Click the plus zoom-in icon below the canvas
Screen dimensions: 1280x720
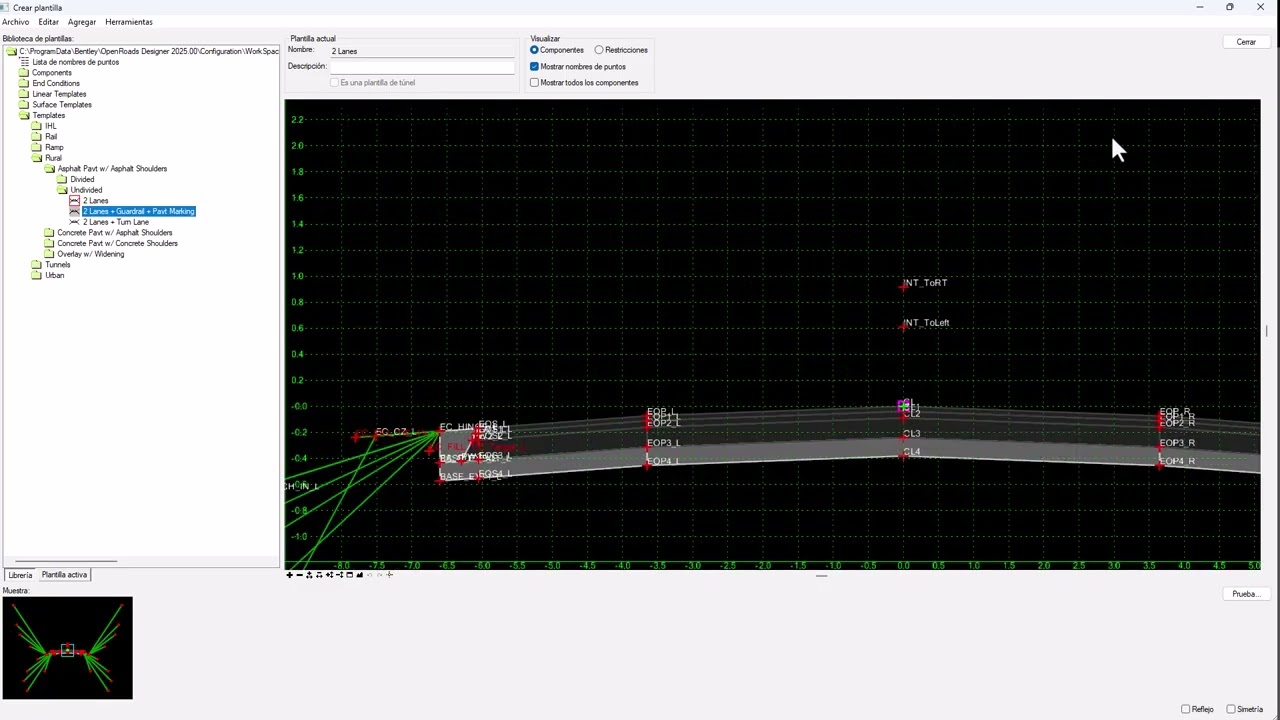click(x=290, y=575)
